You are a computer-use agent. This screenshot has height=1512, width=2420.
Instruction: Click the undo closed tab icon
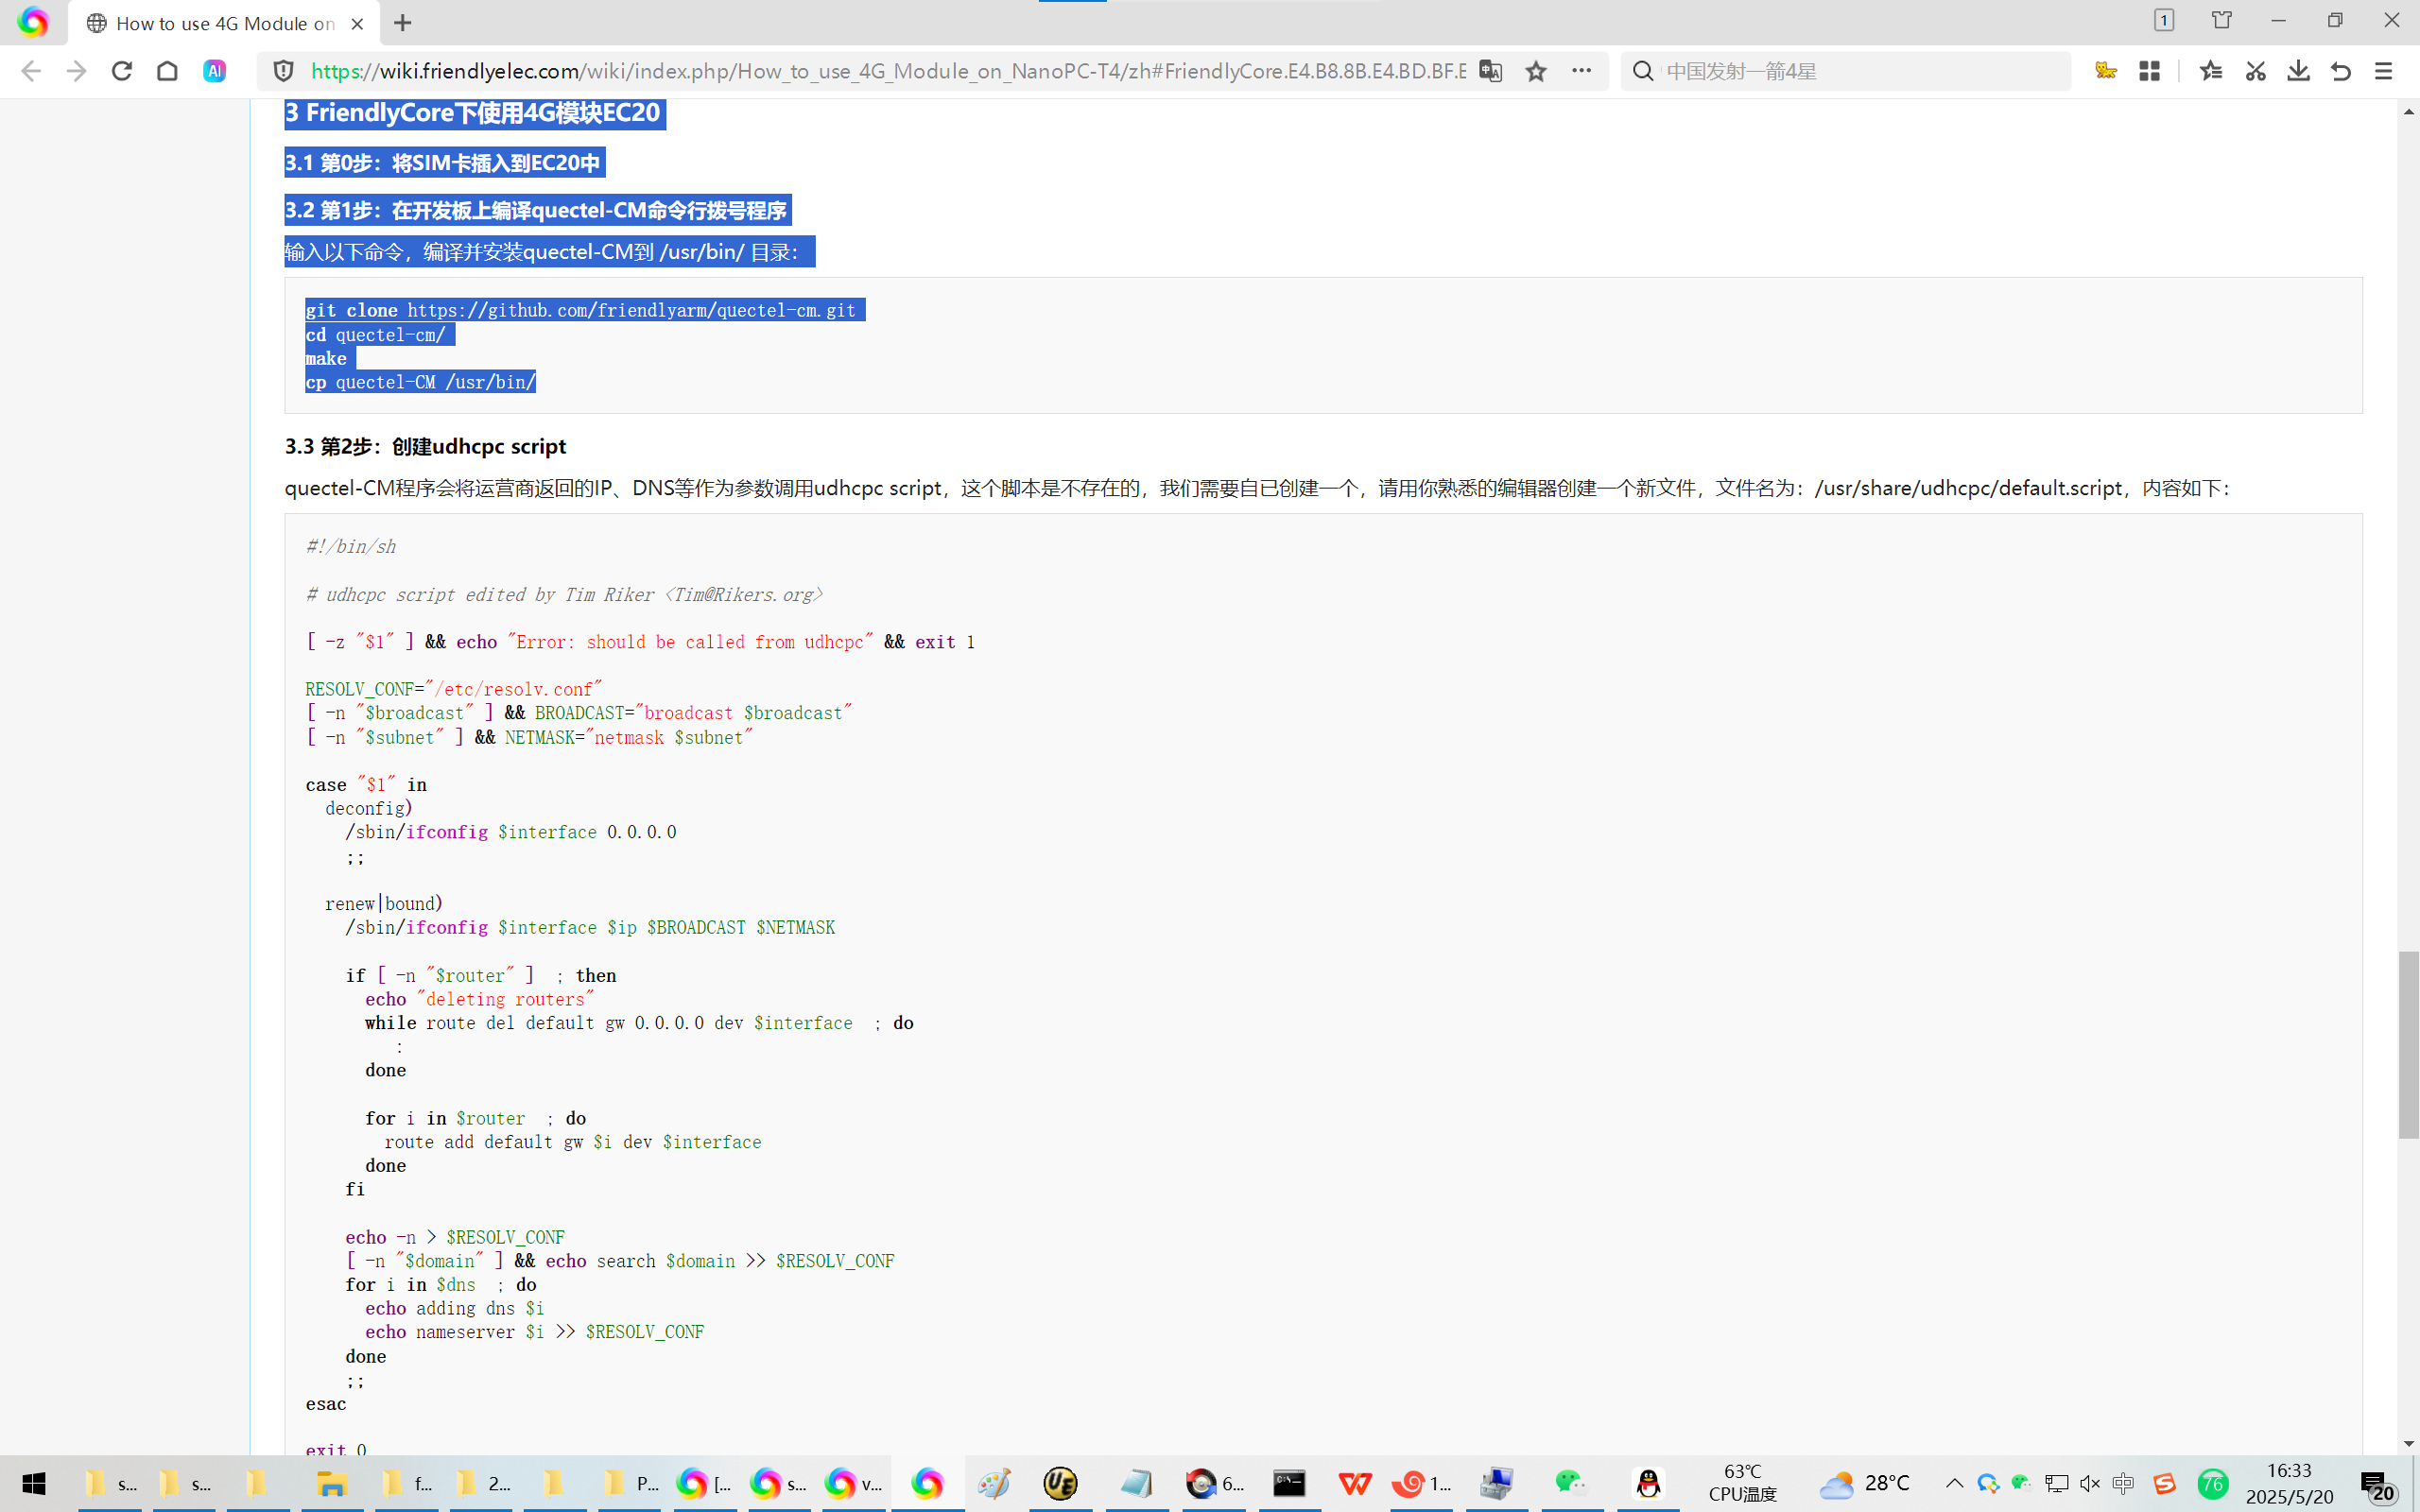pos(2341,71)
